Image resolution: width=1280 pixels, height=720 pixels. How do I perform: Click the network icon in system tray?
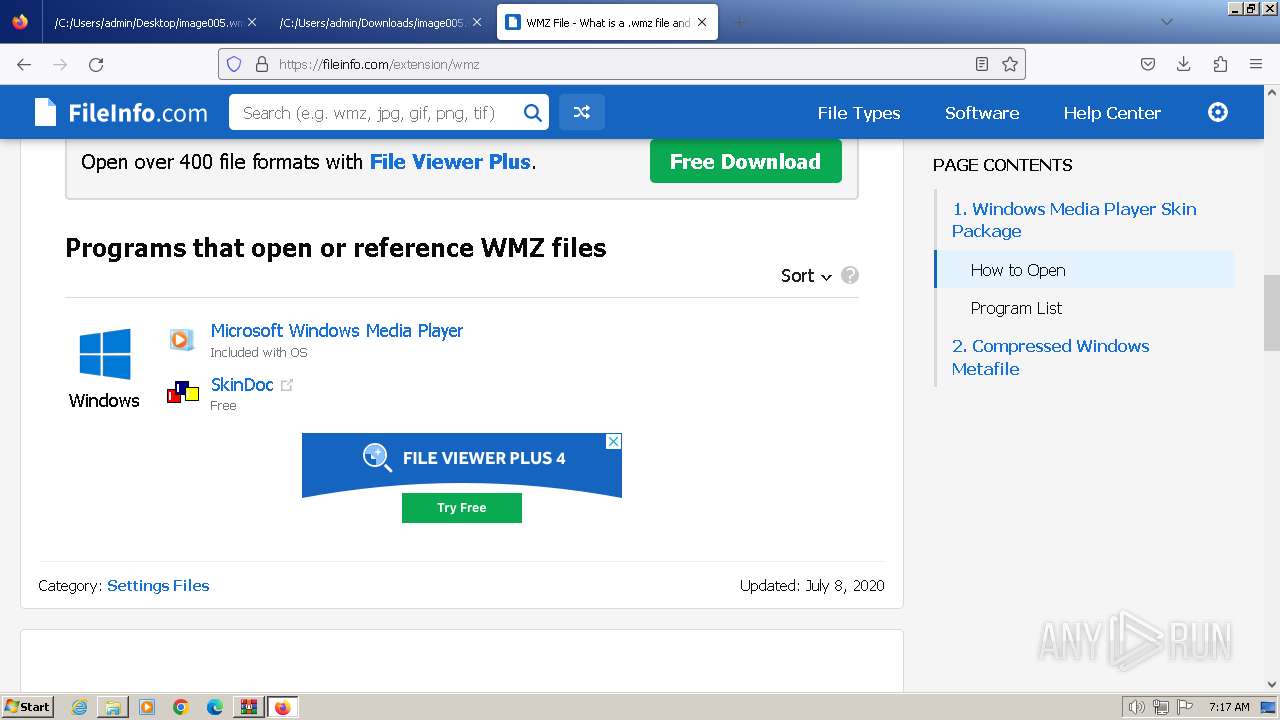(x=1161, y=707)
